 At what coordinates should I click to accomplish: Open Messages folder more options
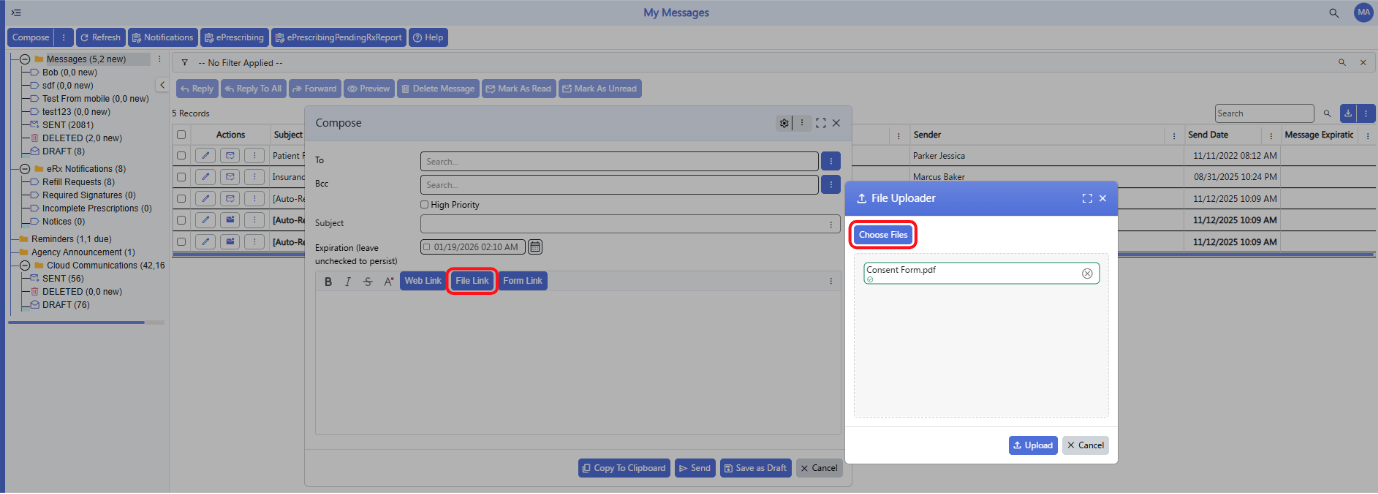159,59
